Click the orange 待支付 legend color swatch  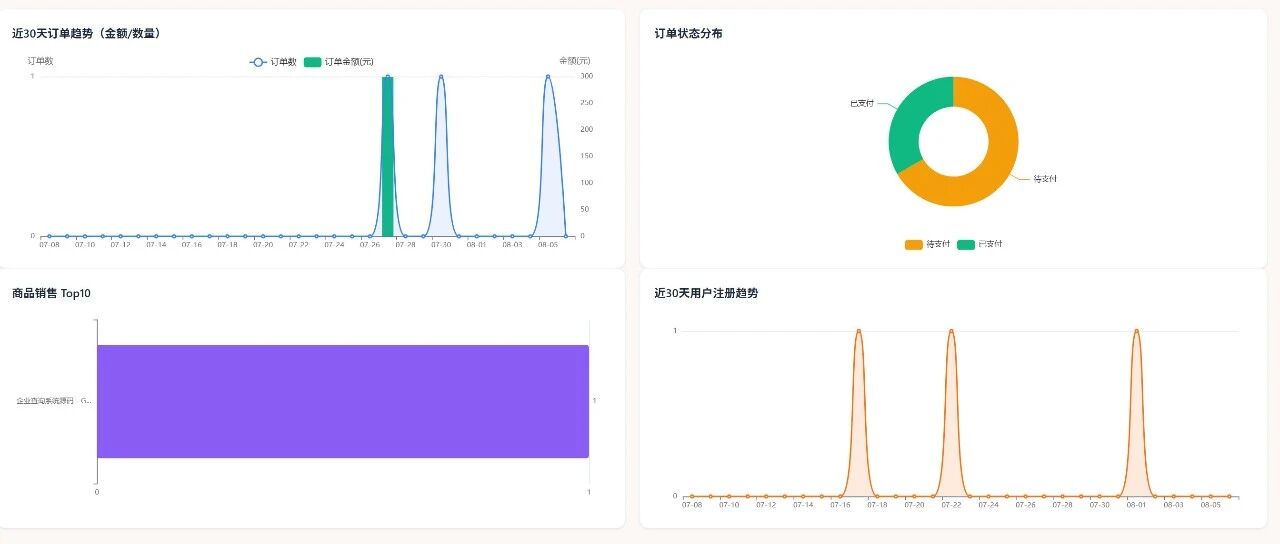point(914,244)
